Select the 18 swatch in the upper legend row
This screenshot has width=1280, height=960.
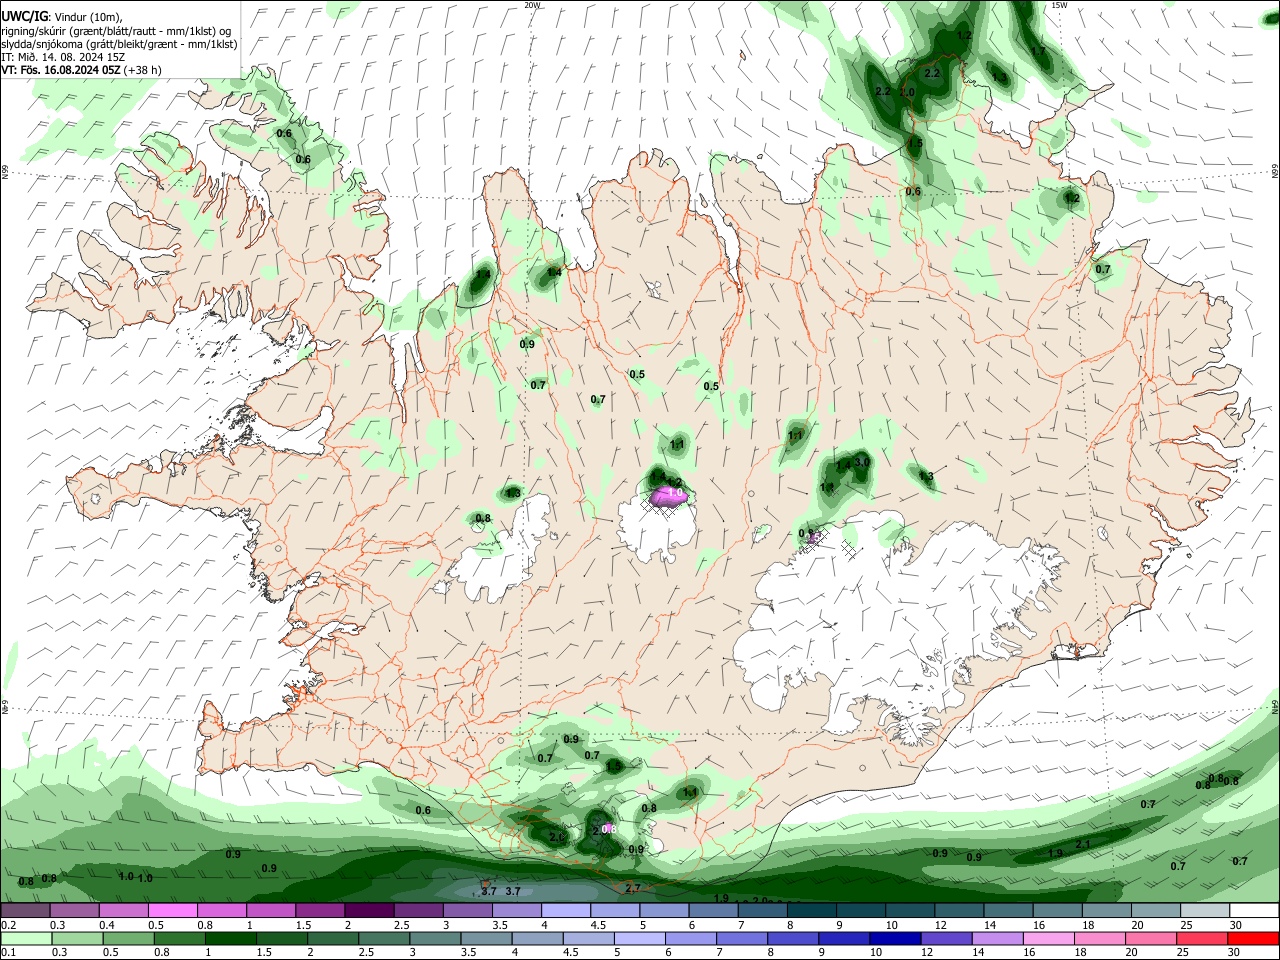[1107, 910]
